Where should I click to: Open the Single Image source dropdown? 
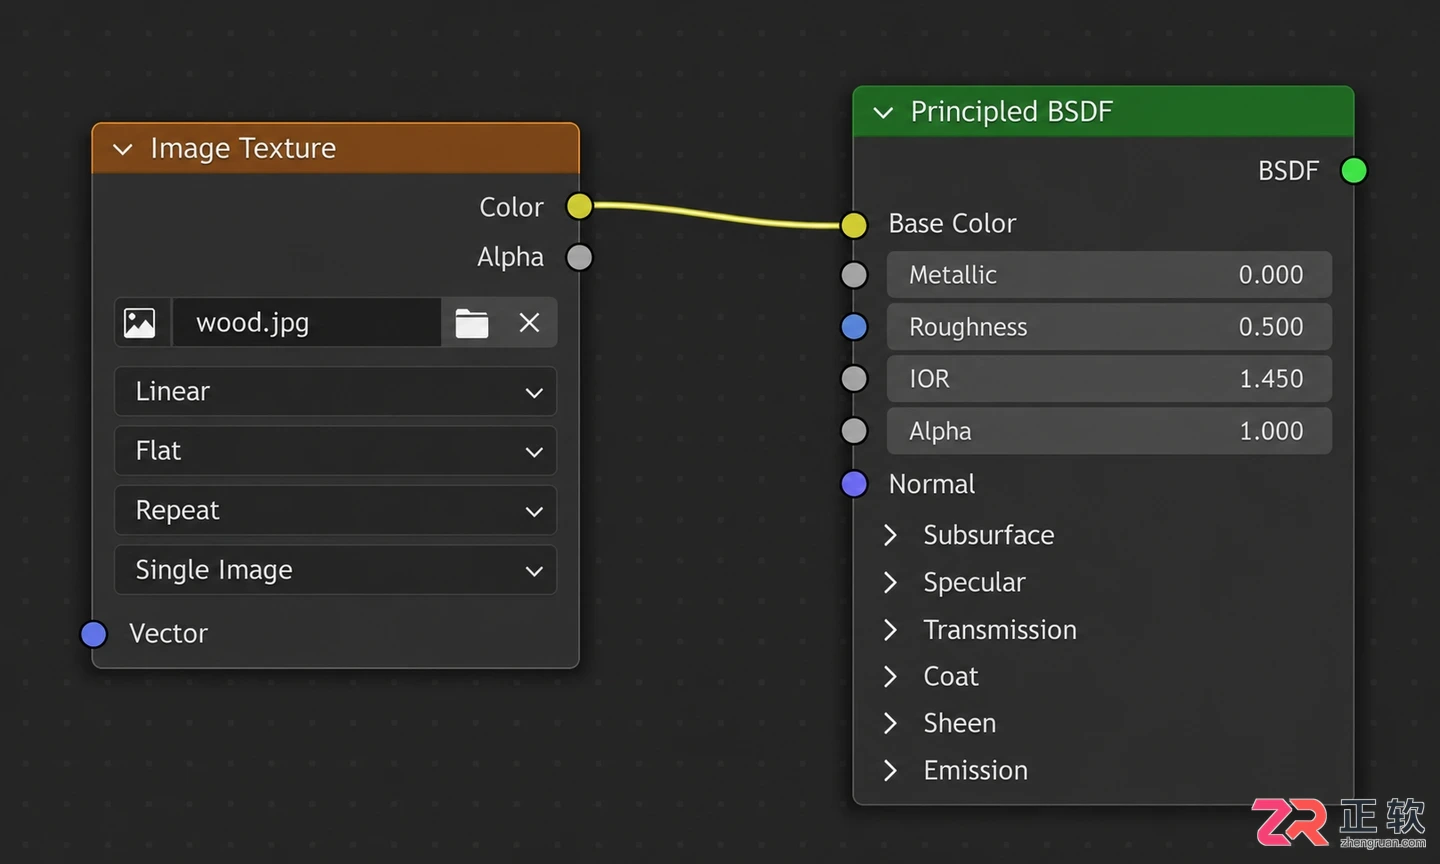click(335, 570)
